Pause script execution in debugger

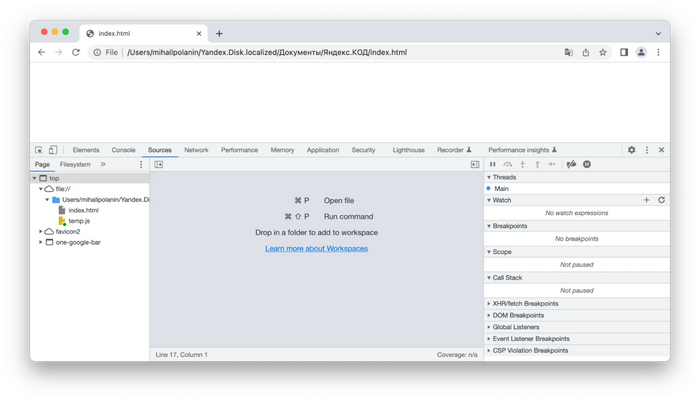tap(492, 164)
